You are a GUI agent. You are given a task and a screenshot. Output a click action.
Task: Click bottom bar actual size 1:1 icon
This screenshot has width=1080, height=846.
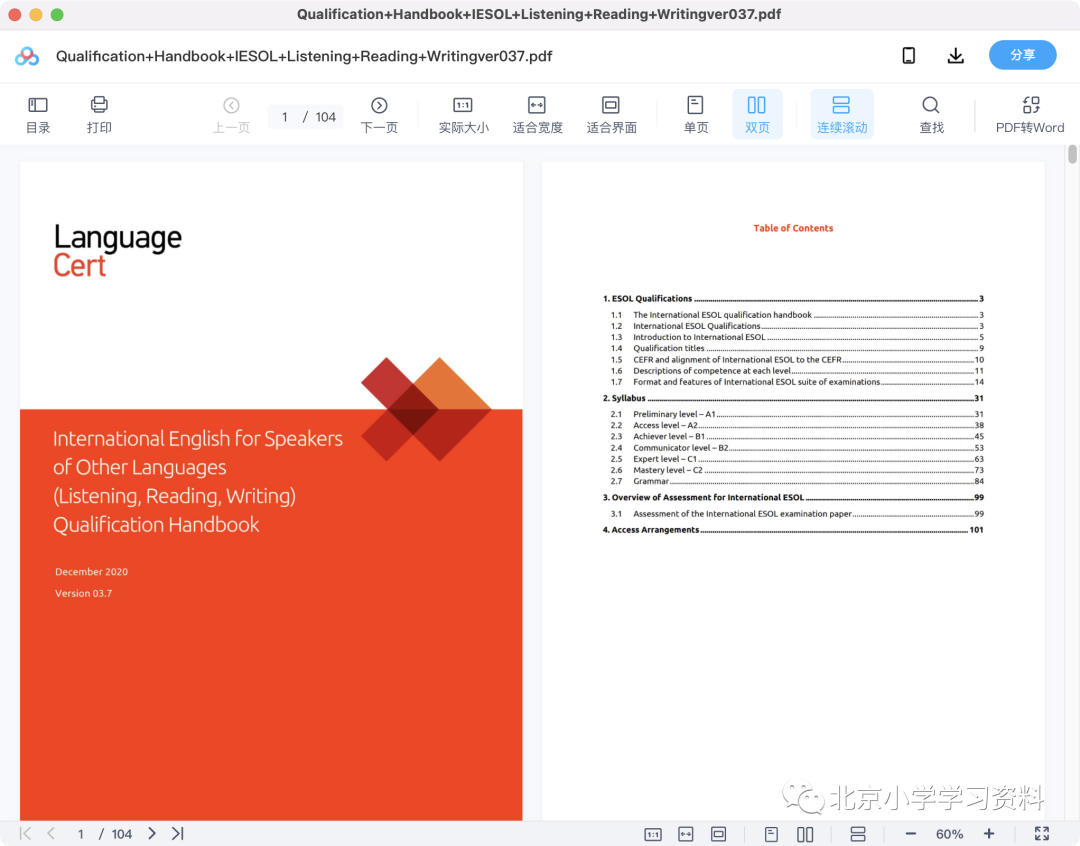click(x=653, y=834)
